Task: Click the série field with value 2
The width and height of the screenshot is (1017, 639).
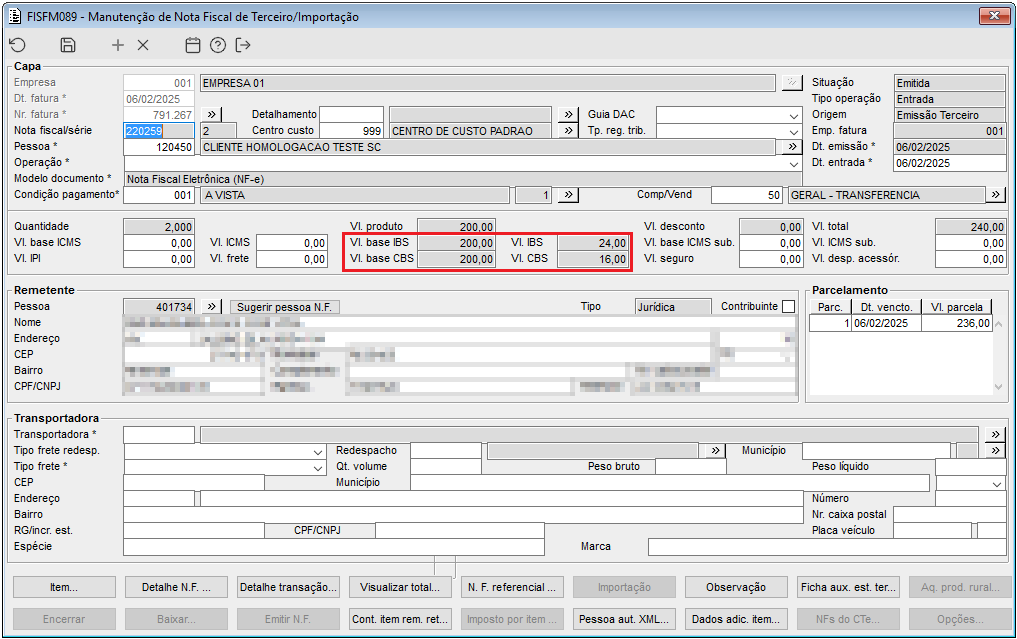Action: 218,130
